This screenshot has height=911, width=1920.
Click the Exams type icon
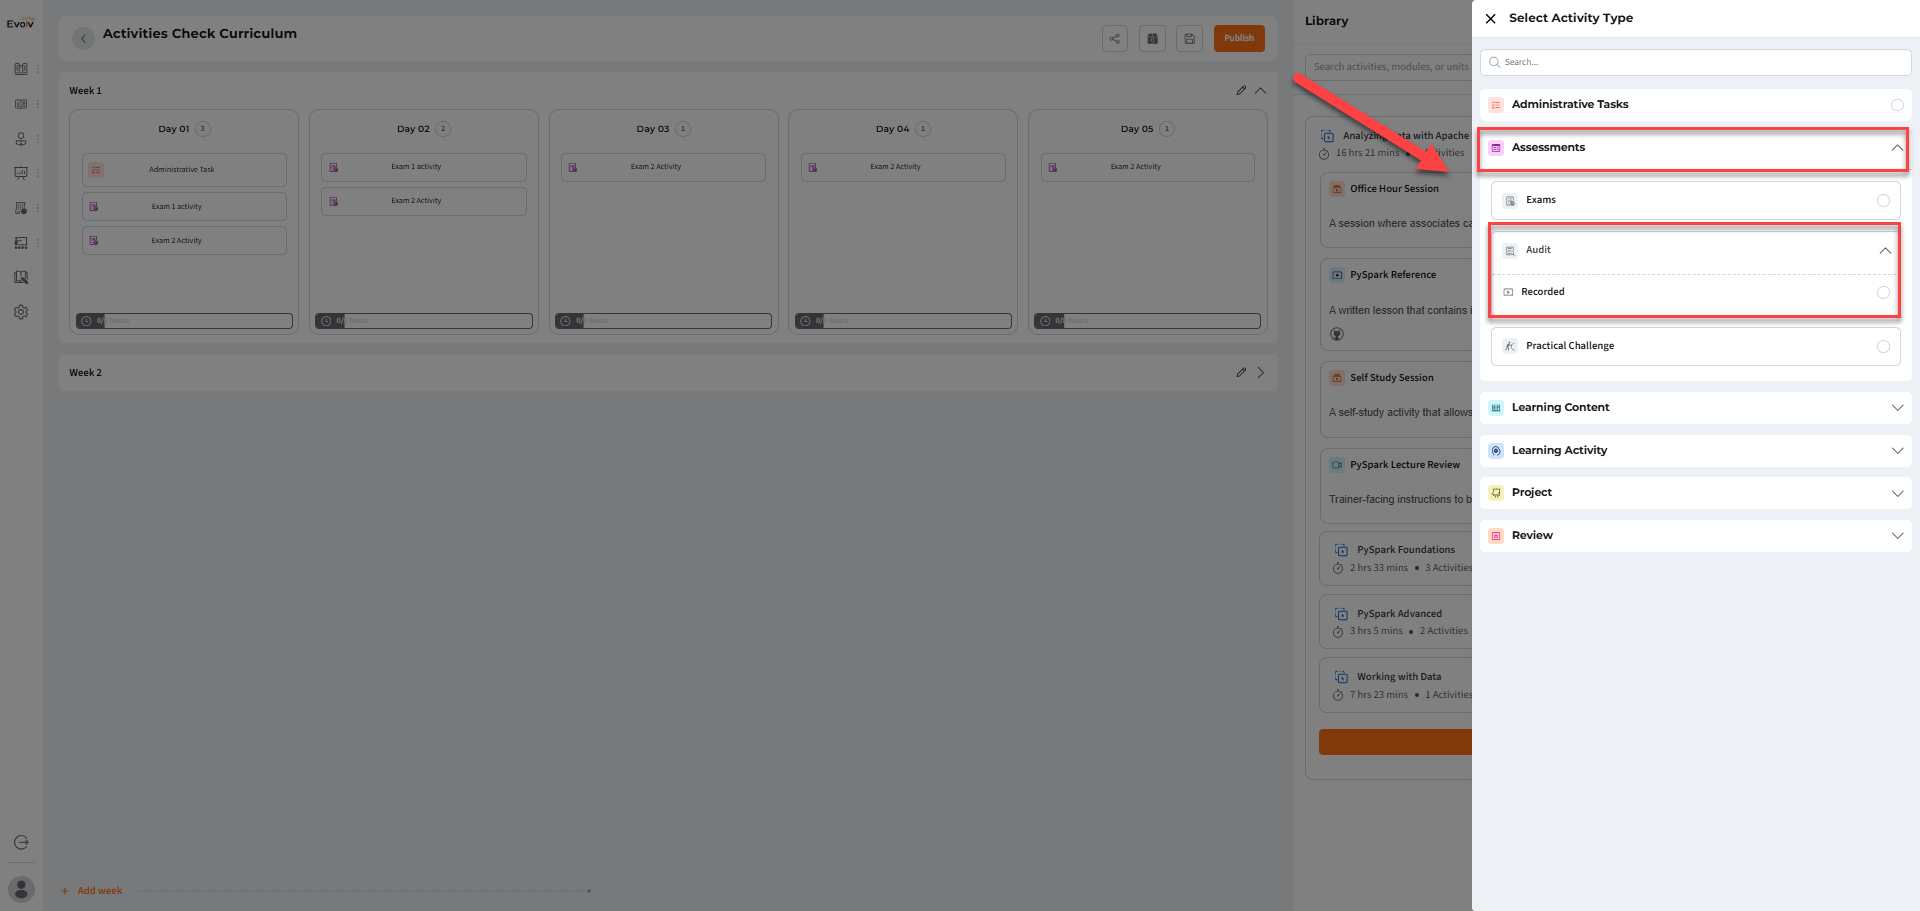[1510, 201]
